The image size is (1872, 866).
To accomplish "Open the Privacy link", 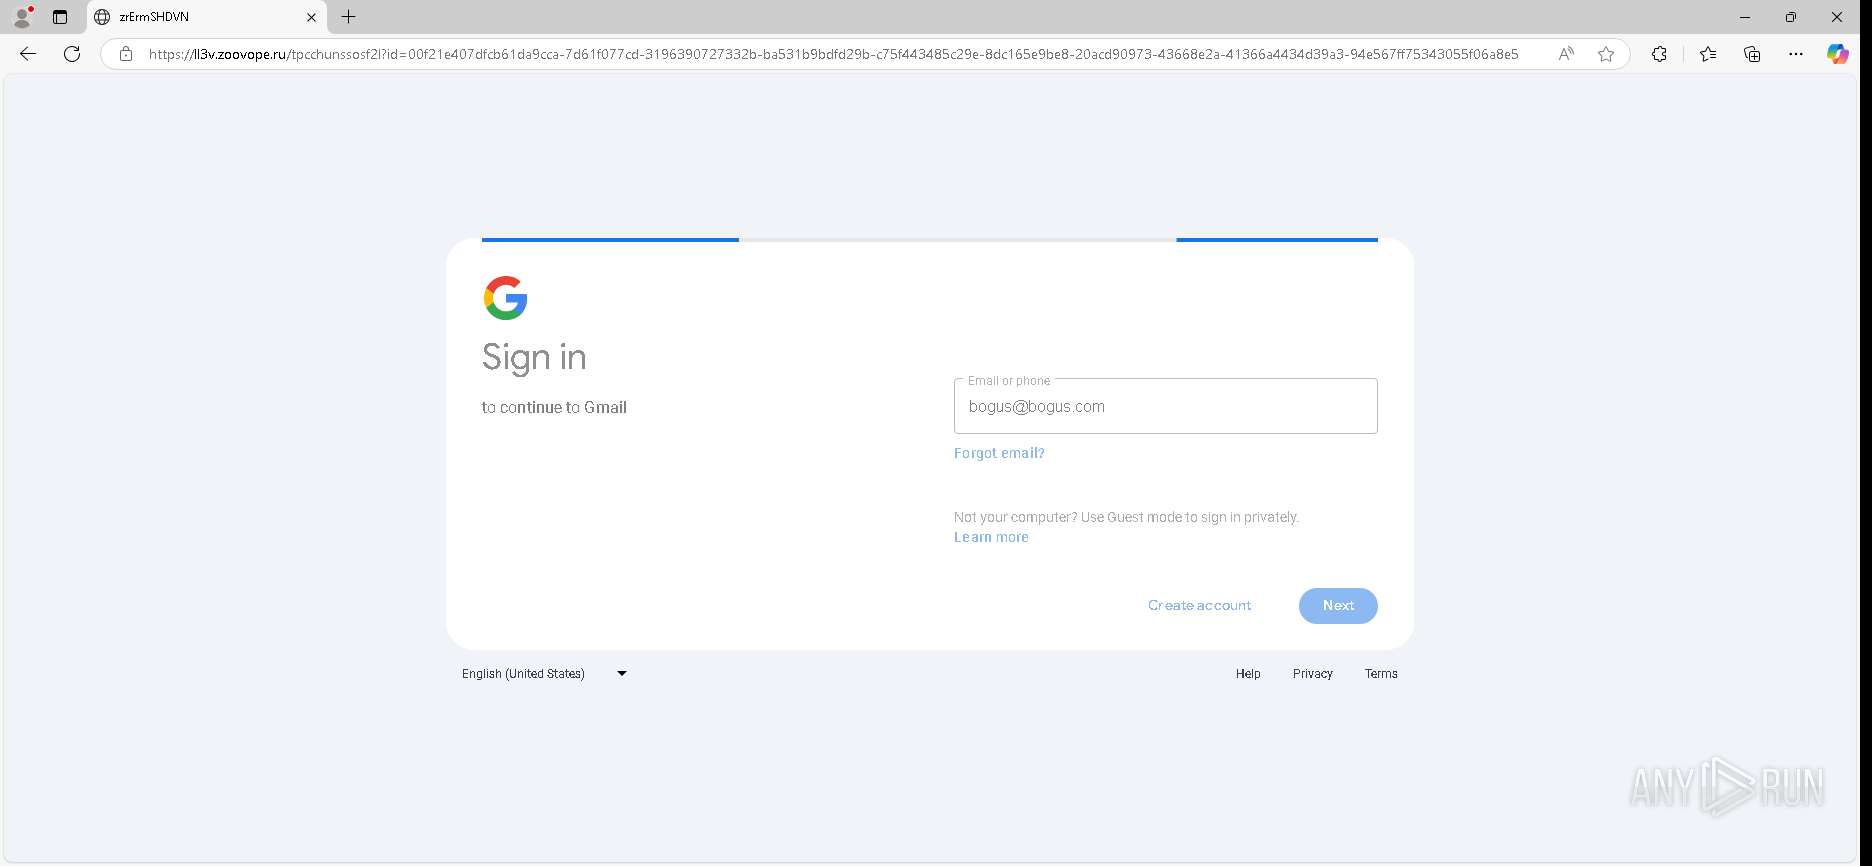I will 1312,674.
